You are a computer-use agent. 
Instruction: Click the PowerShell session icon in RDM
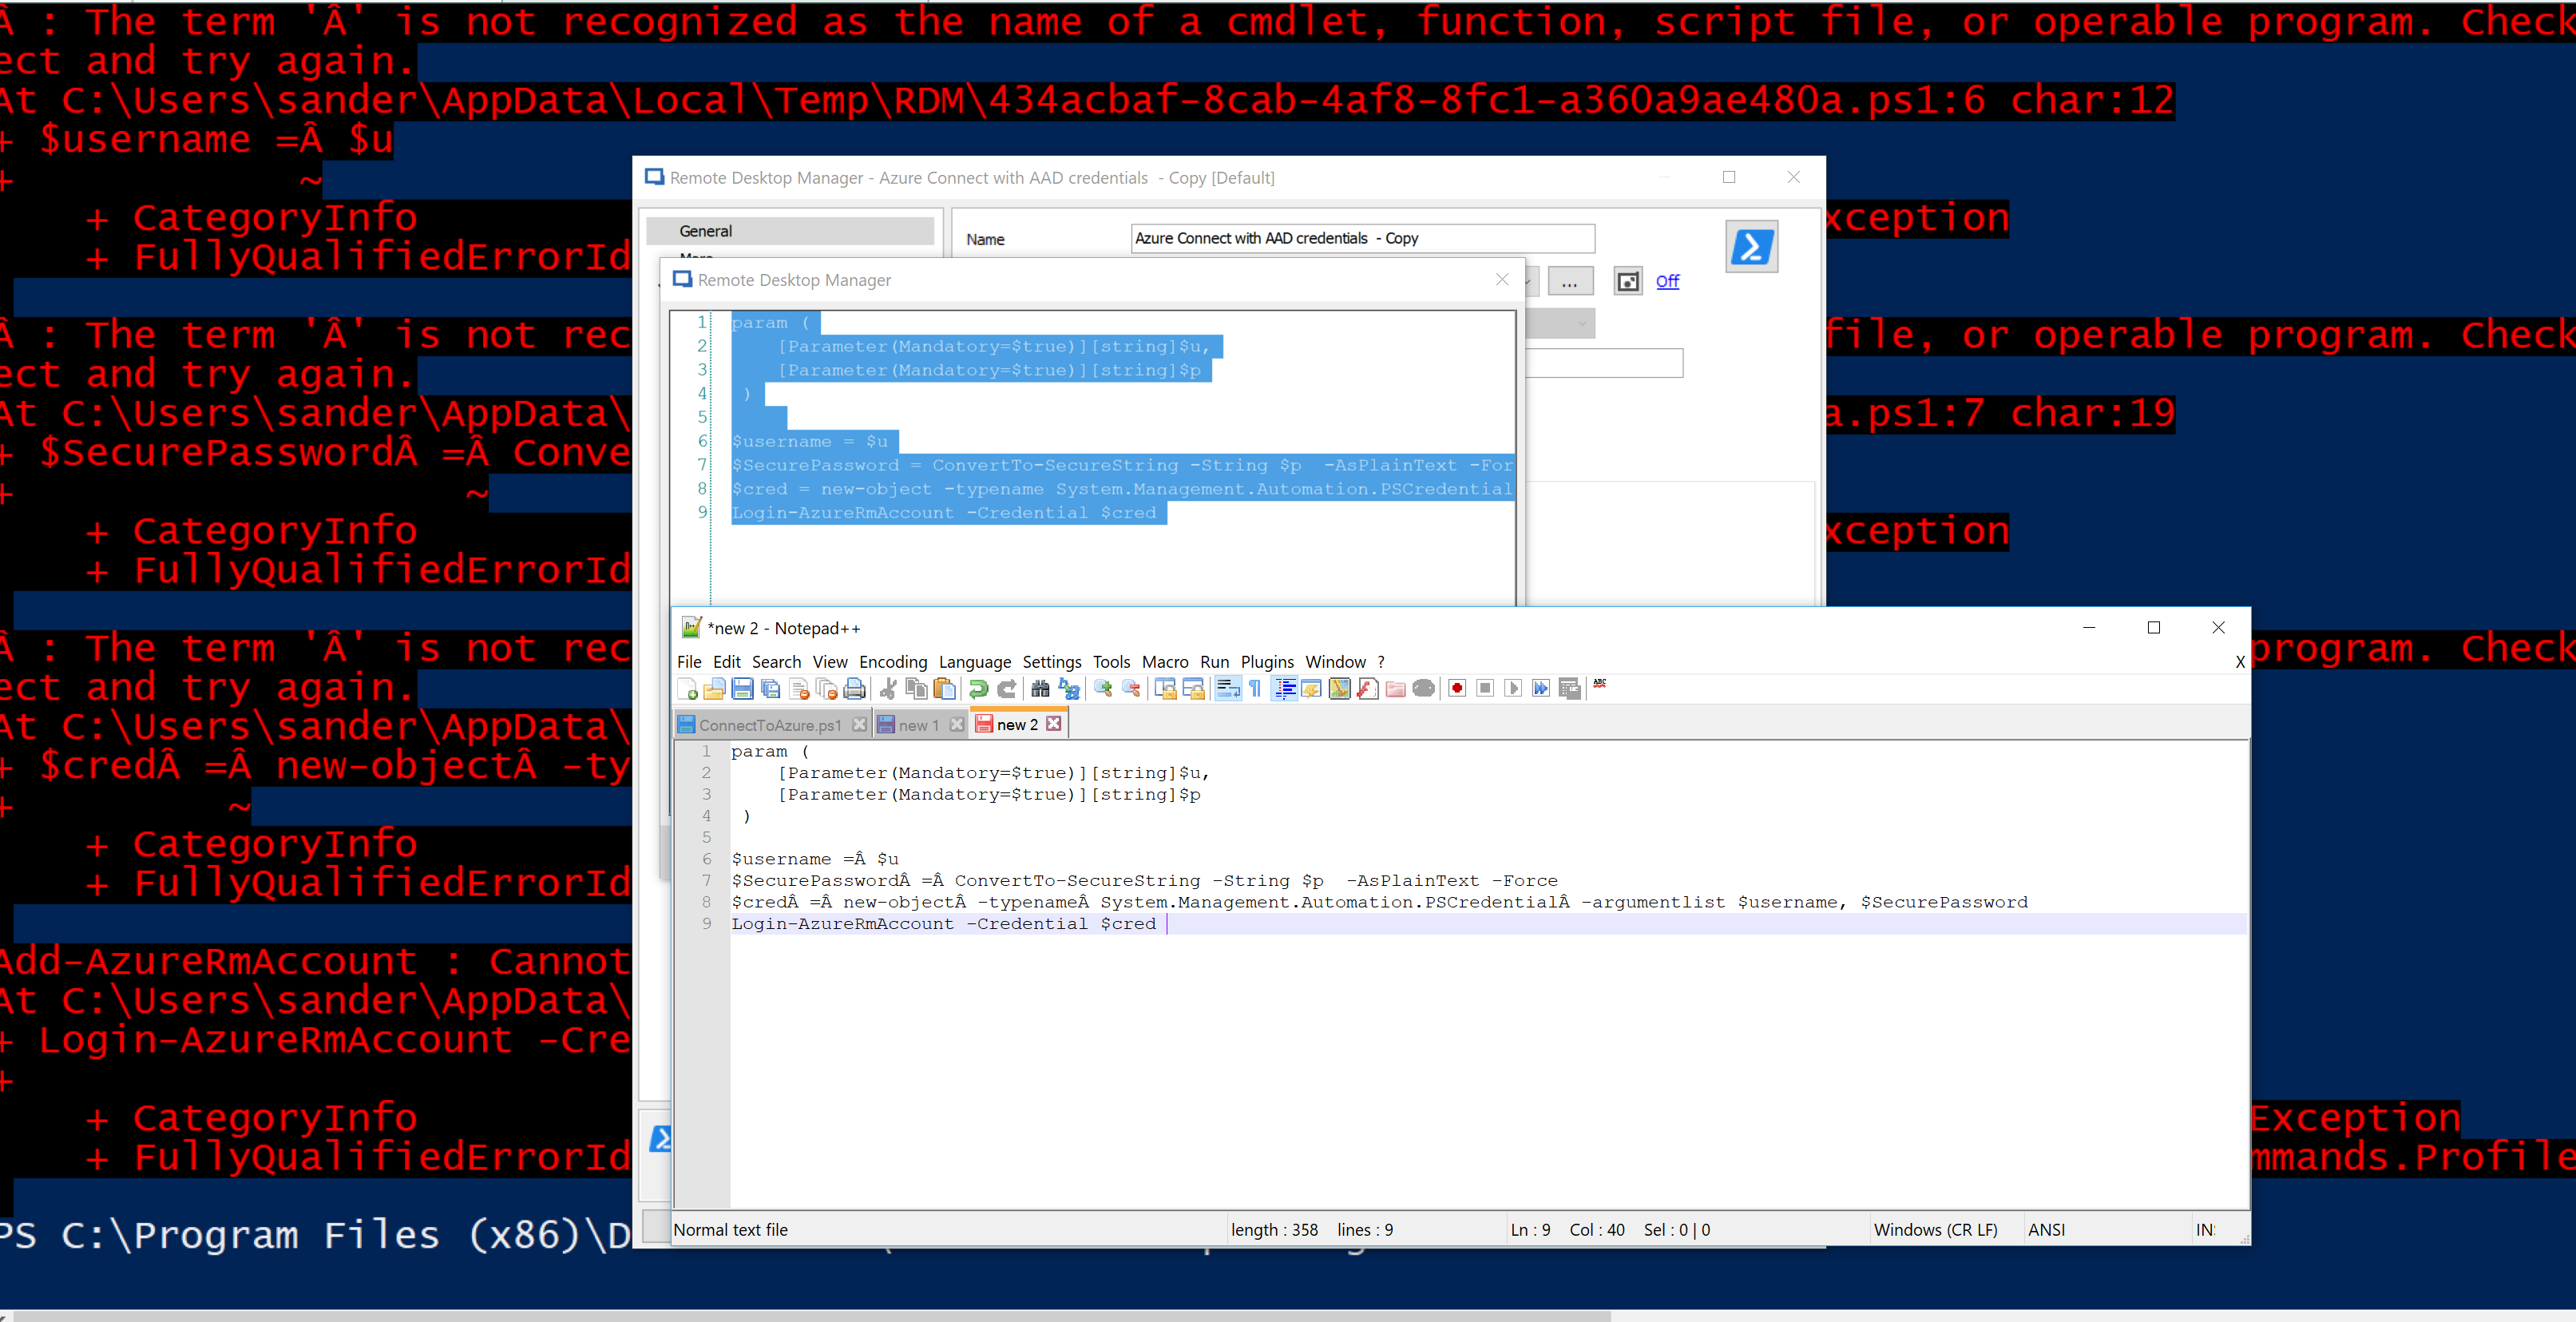[1751, 246]
